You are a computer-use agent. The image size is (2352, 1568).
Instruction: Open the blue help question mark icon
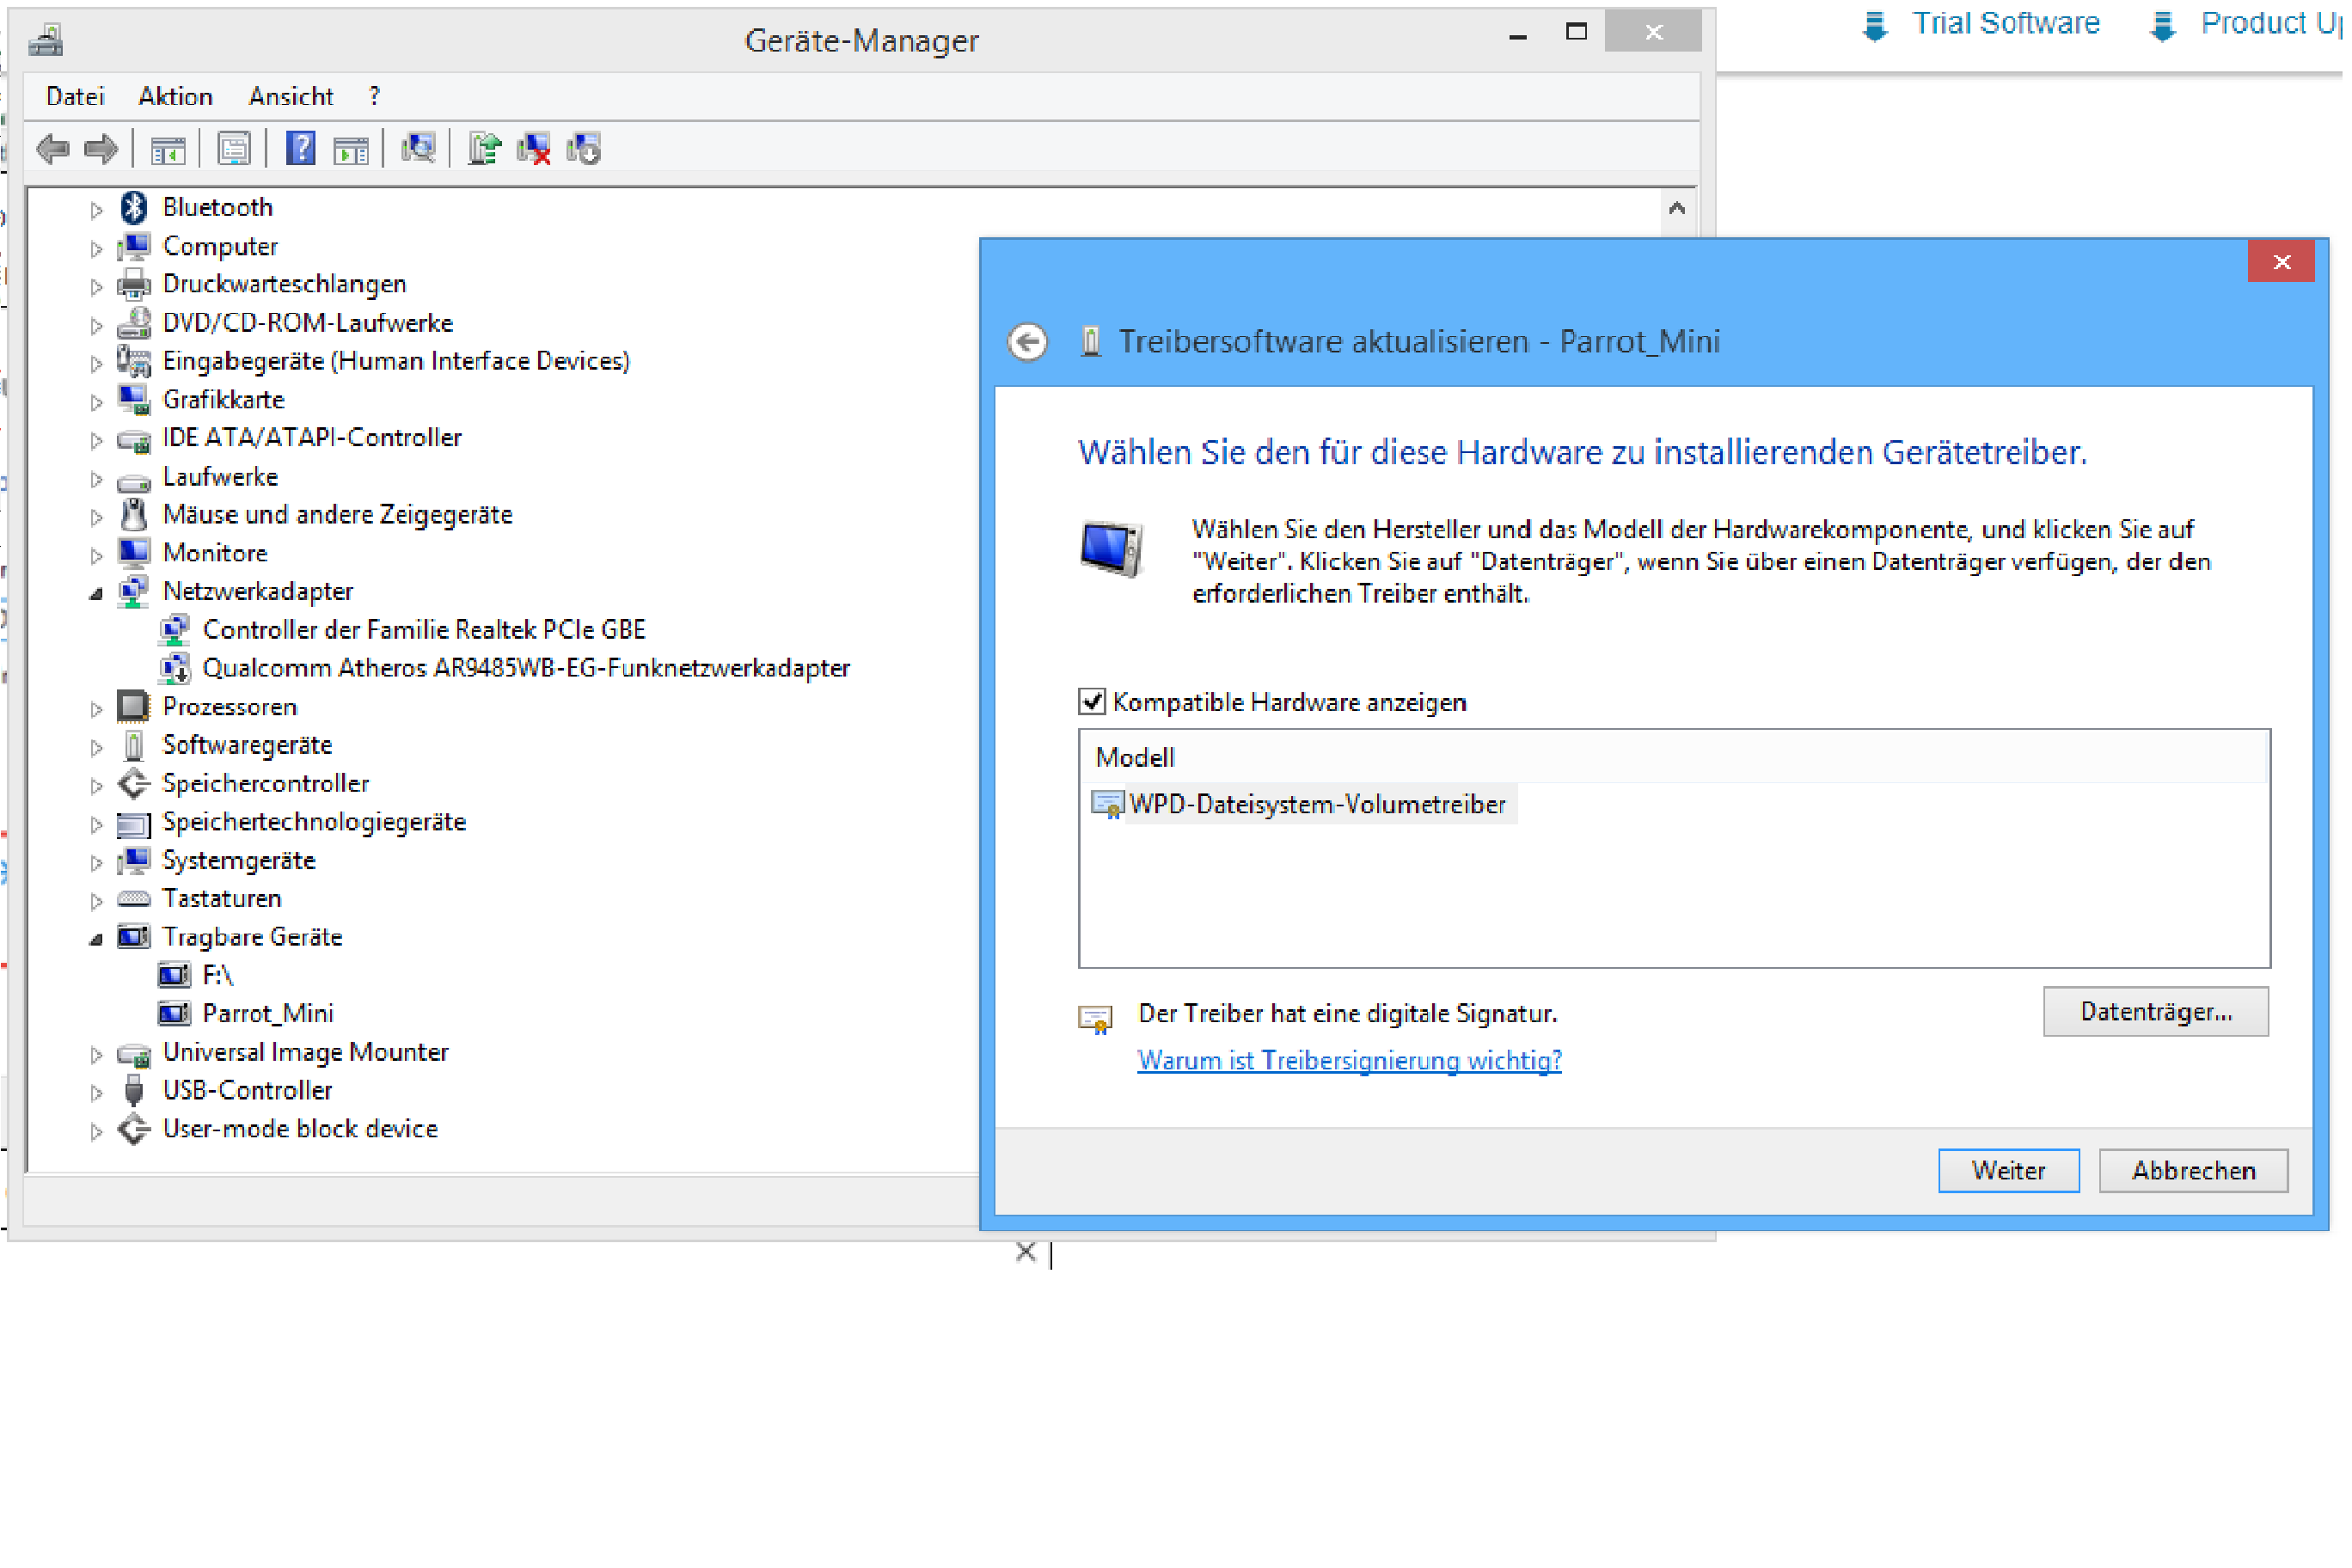point(301,149)
